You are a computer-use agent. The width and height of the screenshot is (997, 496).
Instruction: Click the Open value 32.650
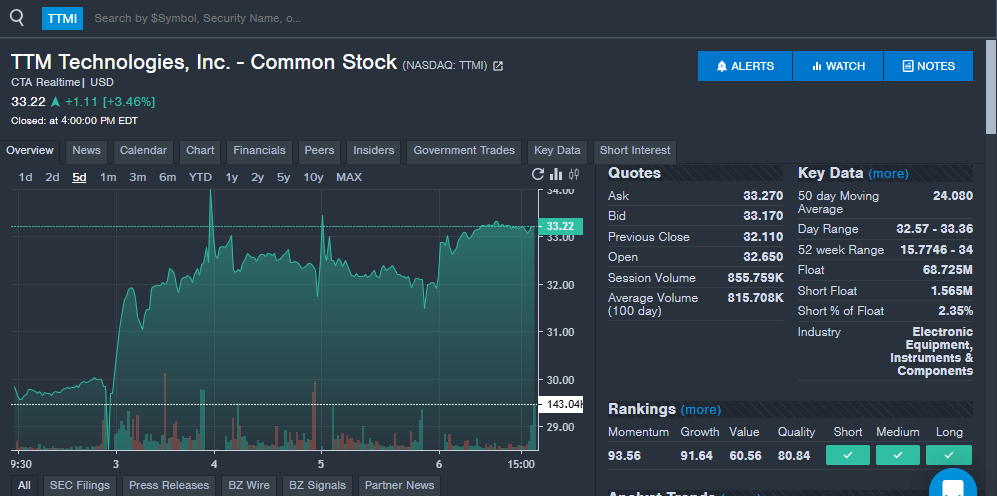point(763,257)
